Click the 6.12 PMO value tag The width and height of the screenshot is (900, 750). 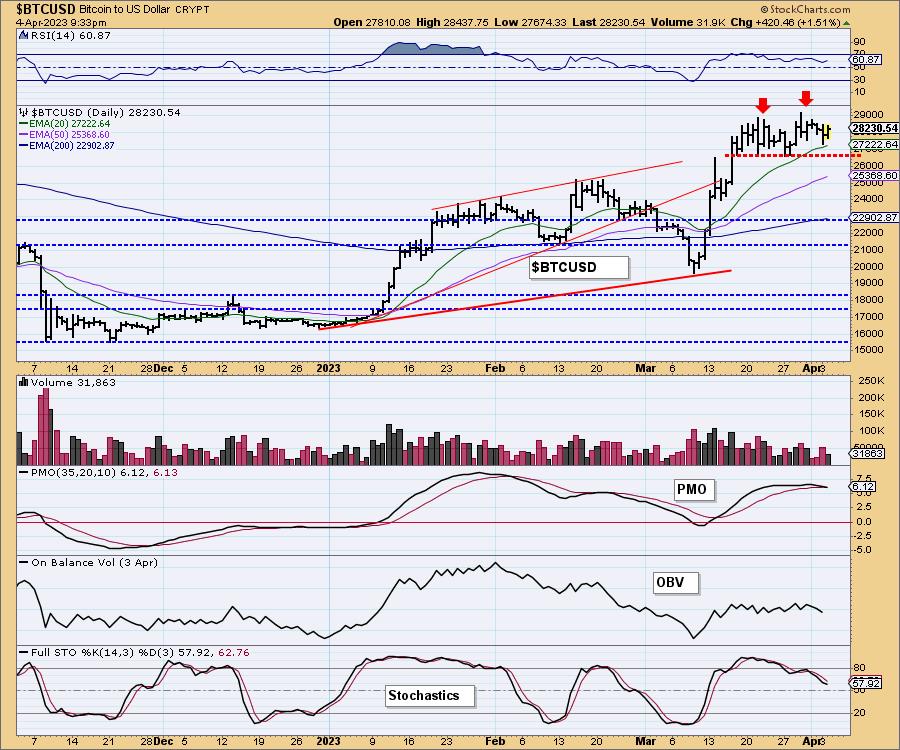point(863,487)
